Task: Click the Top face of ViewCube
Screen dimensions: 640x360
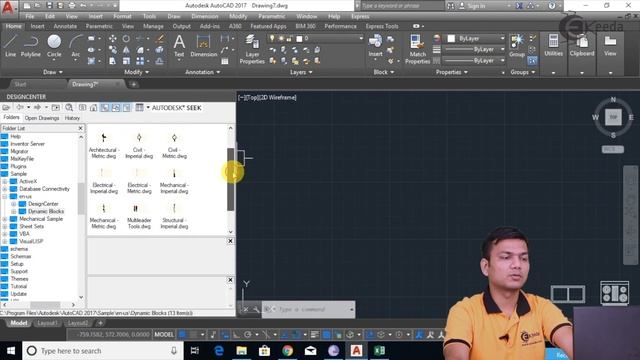Action: click(x=613, y=118)
